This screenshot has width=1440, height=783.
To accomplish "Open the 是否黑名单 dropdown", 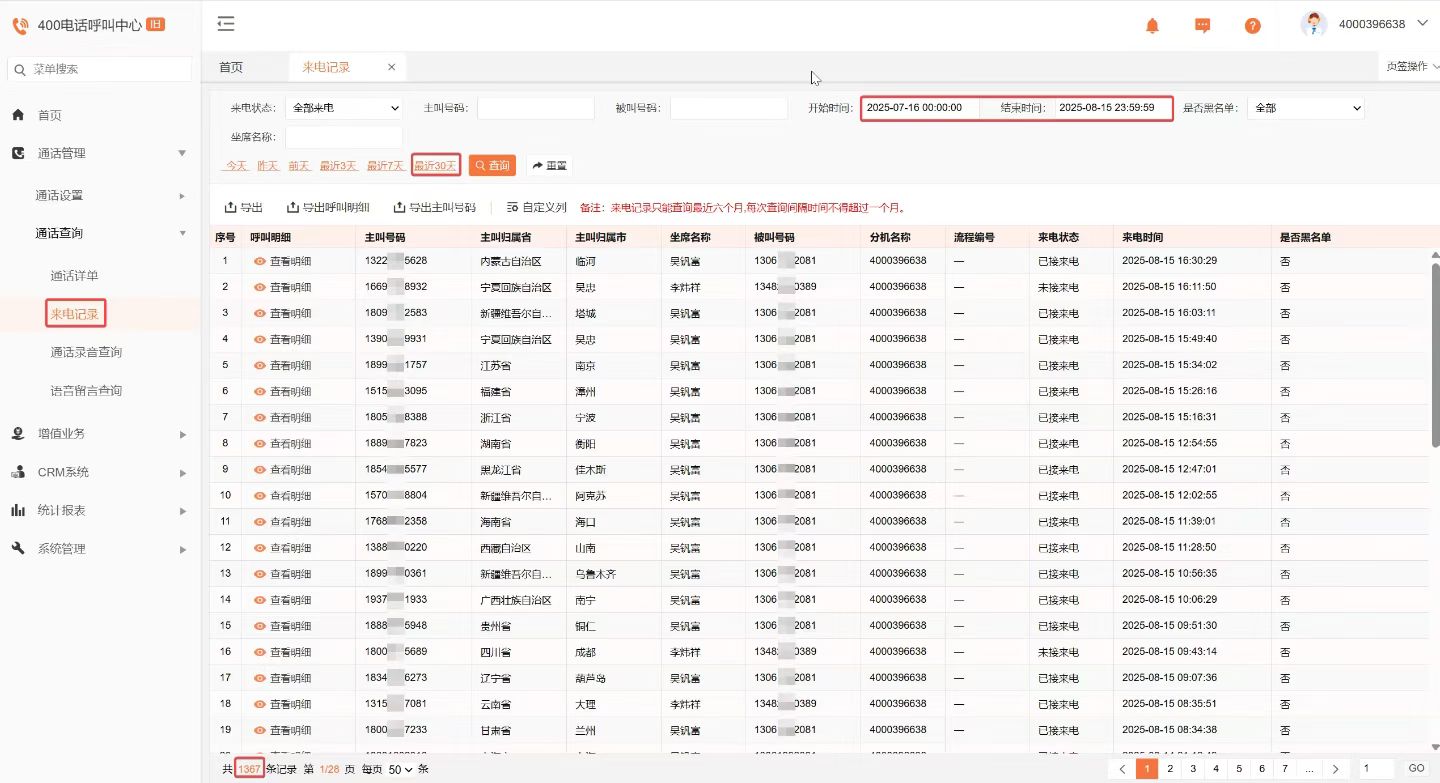I will (1305, 108).
